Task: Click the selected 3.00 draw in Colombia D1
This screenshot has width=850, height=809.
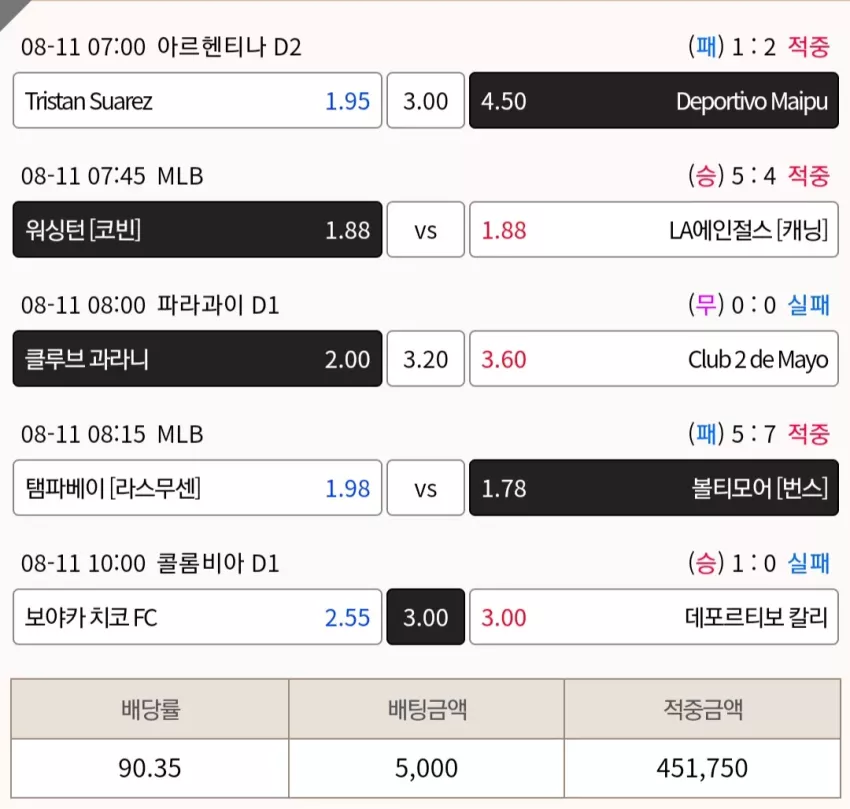Action: (426, 617)
